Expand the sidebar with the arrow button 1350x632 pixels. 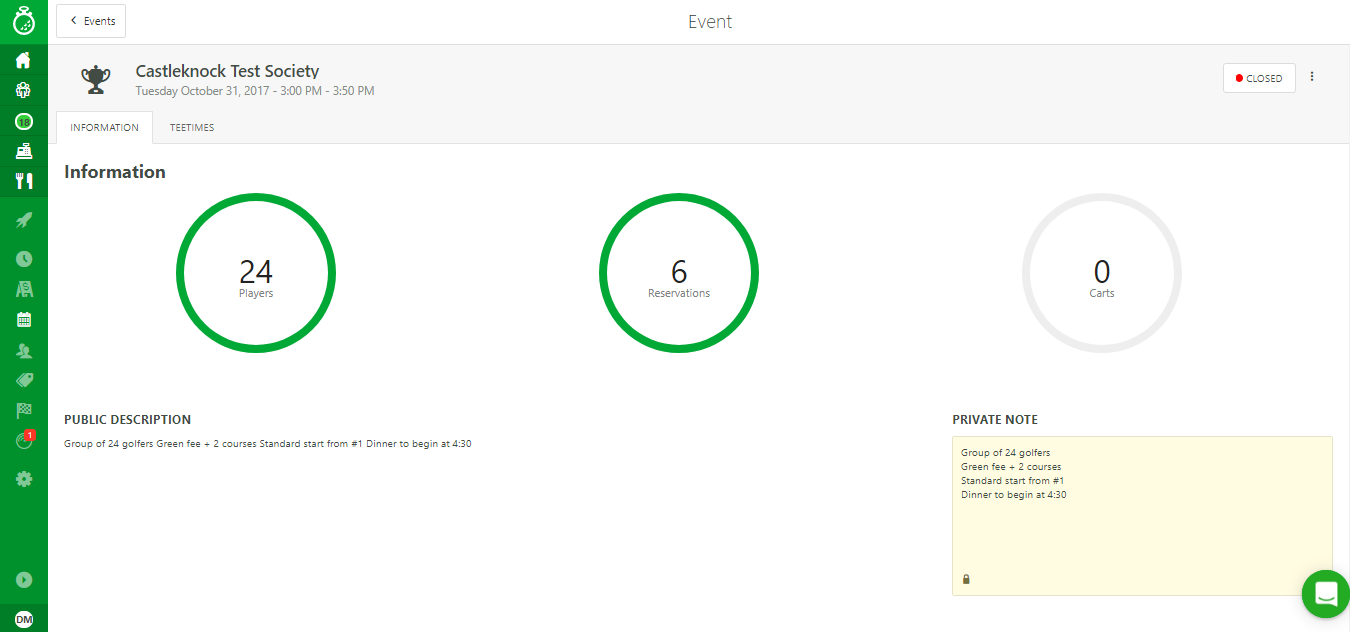tap(23, 580)
